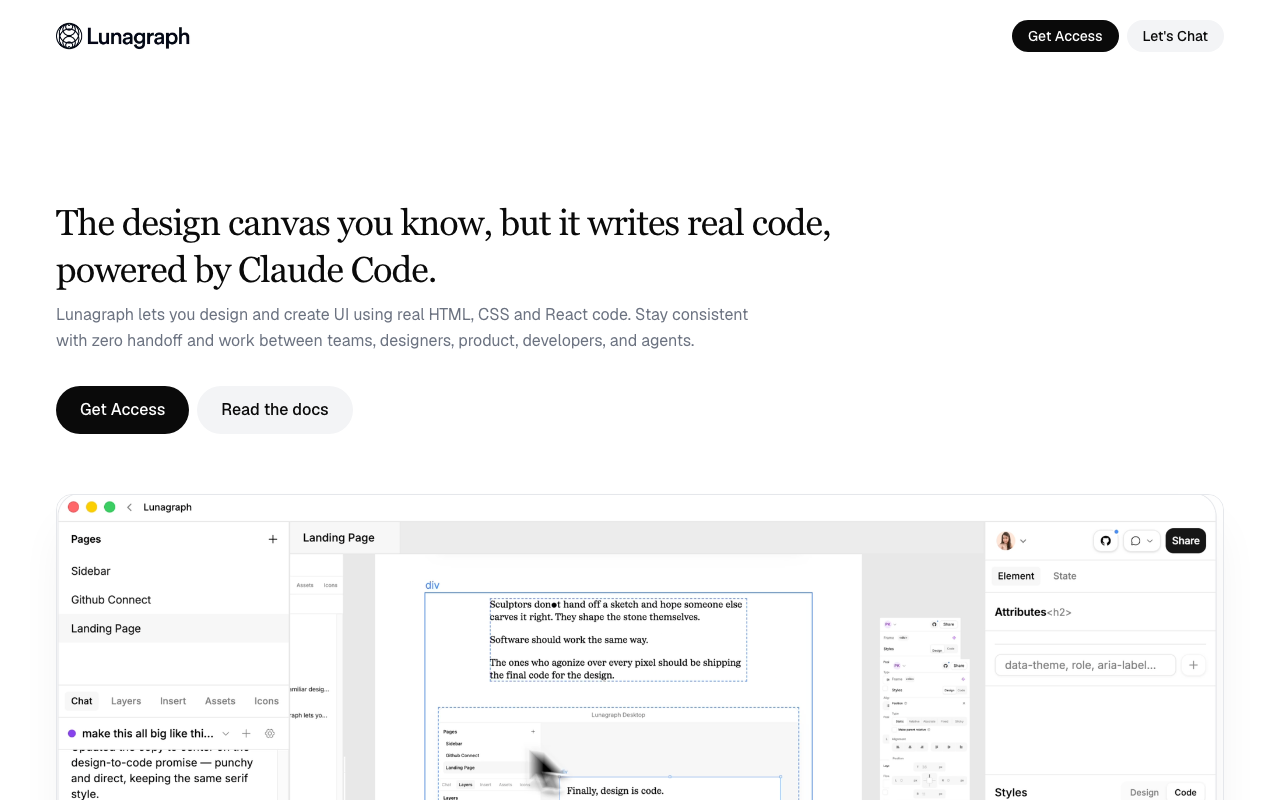
Task: Click the Pages panel heading
Action: 86,539
